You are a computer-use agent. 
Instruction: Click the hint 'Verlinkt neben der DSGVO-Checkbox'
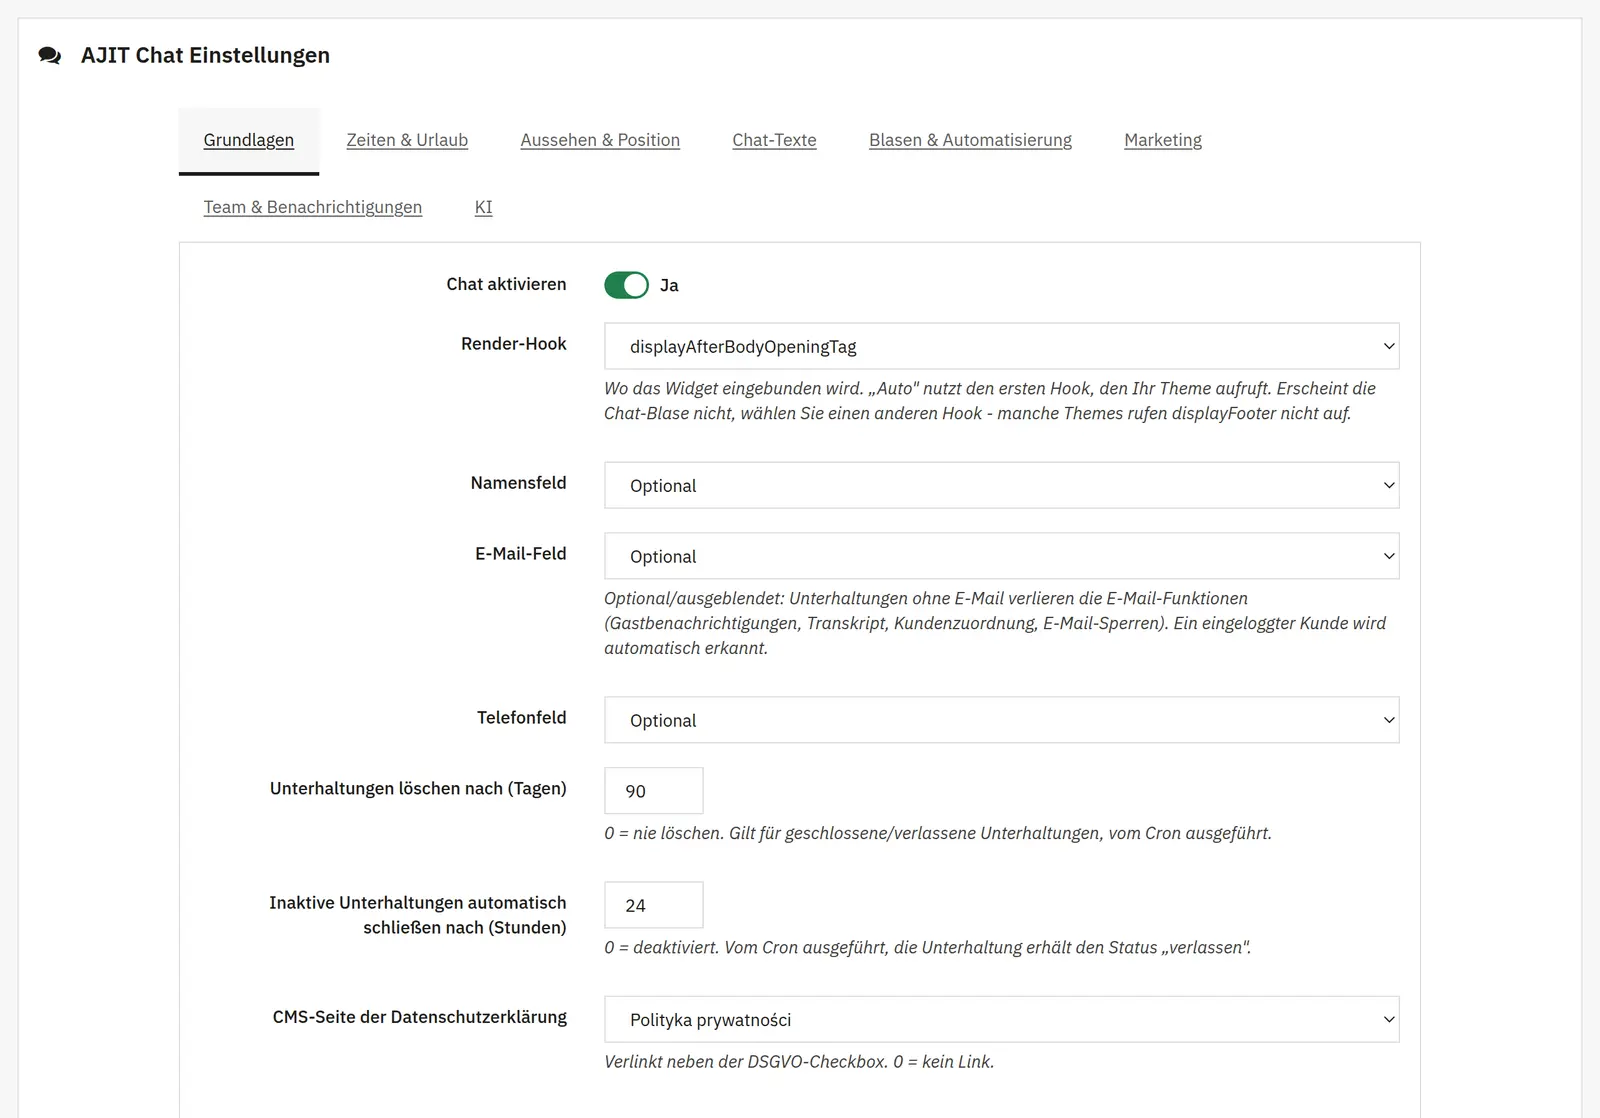[799, 1062]
